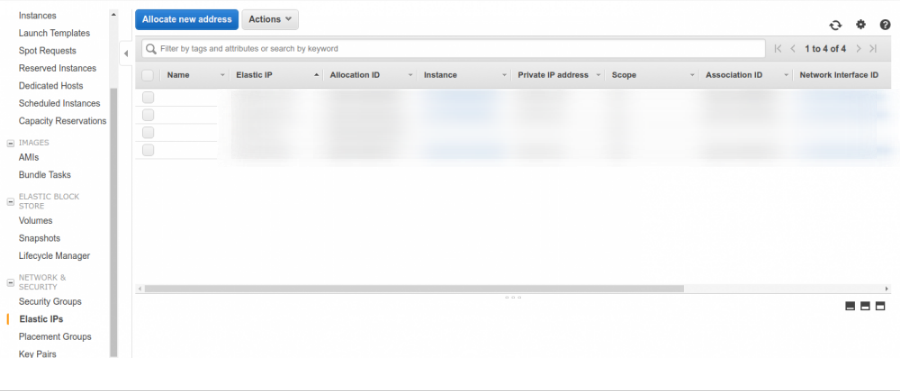Go to previous page of results

tap(793, 49)
